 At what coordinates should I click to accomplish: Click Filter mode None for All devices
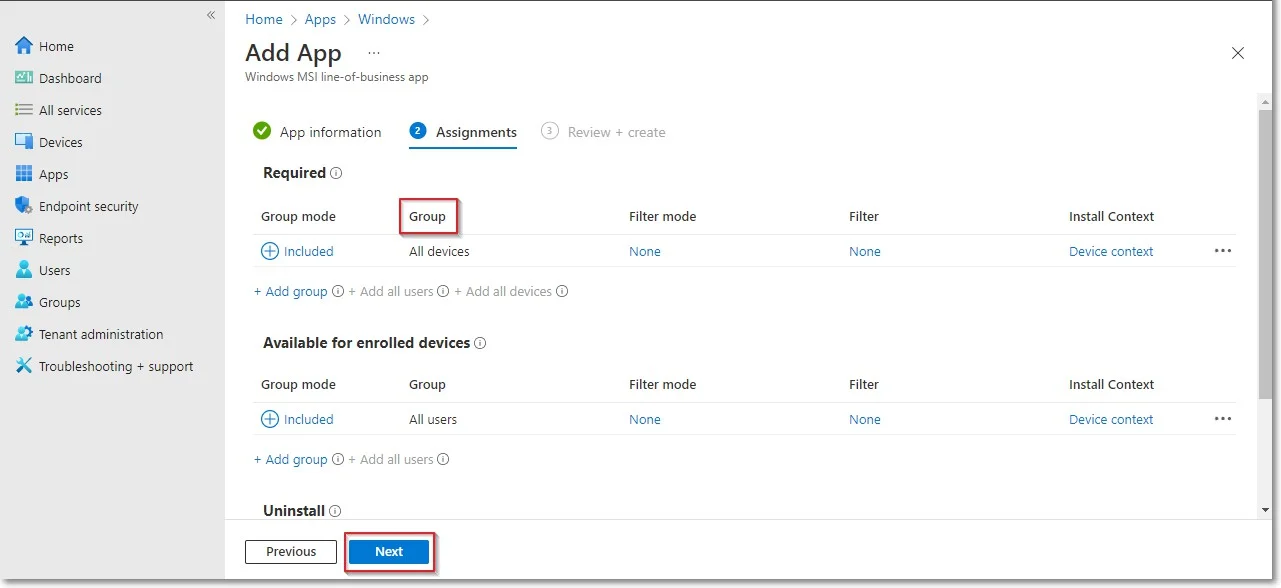(x=645, y=252)
